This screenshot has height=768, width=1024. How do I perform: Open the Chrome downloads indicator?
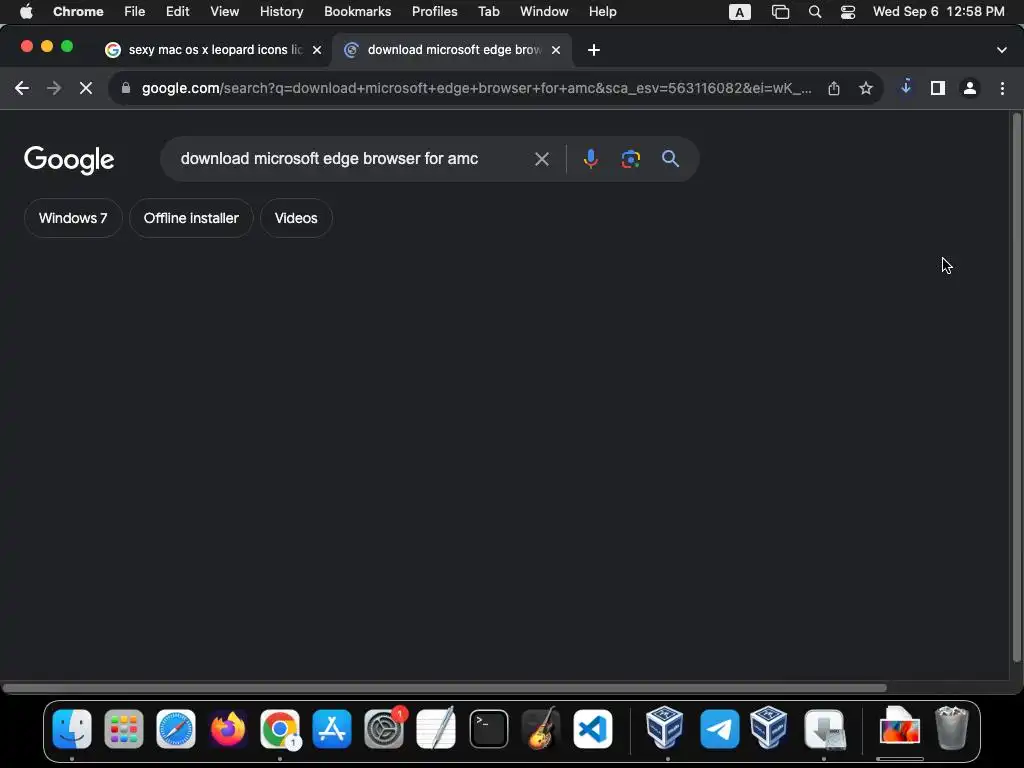[x=906, y=87]
